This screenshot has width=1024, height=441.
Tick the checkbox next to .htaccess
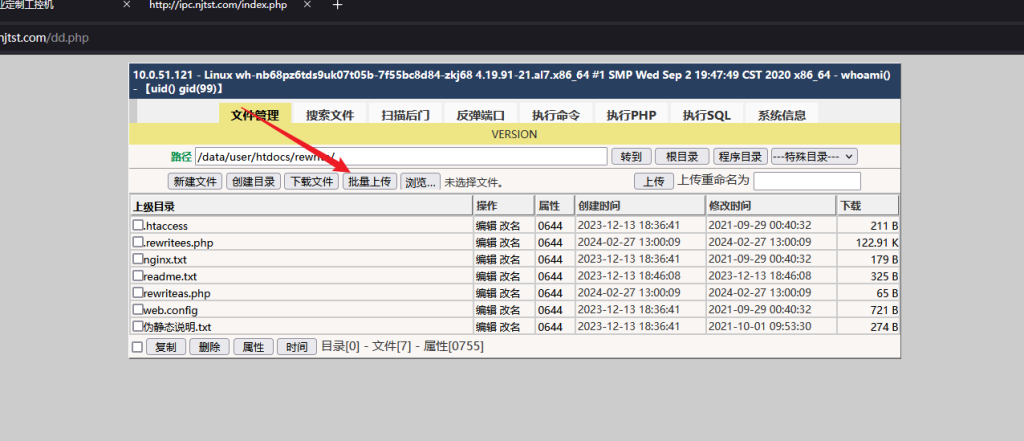[139, 225]
